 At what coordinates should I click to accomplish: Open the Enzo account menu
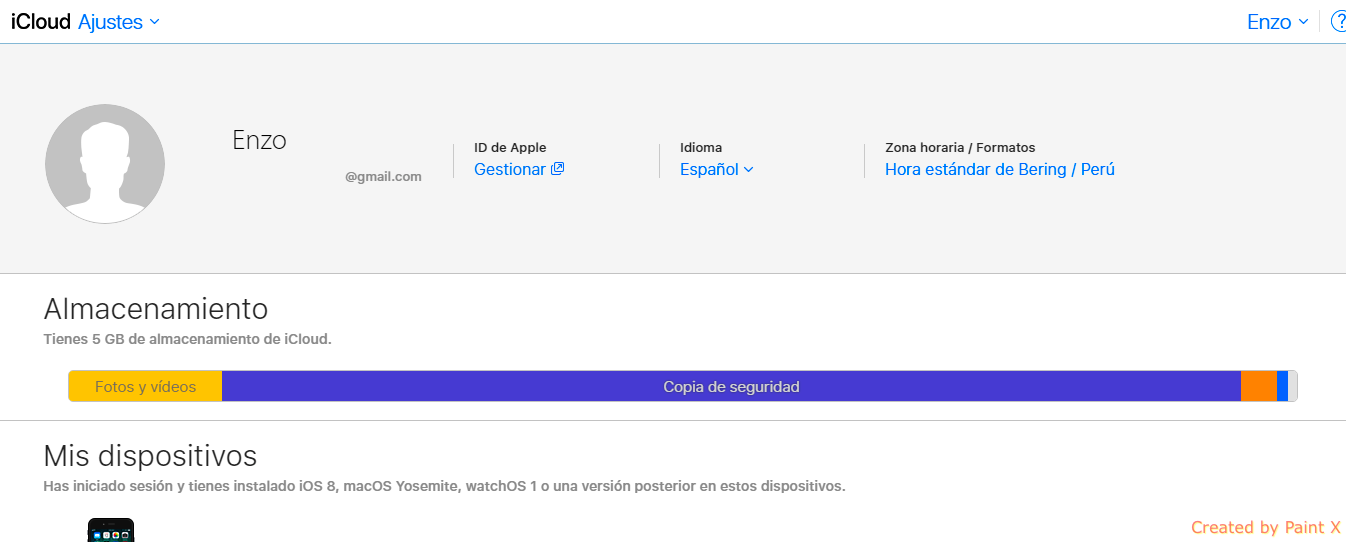(1277, 22)
